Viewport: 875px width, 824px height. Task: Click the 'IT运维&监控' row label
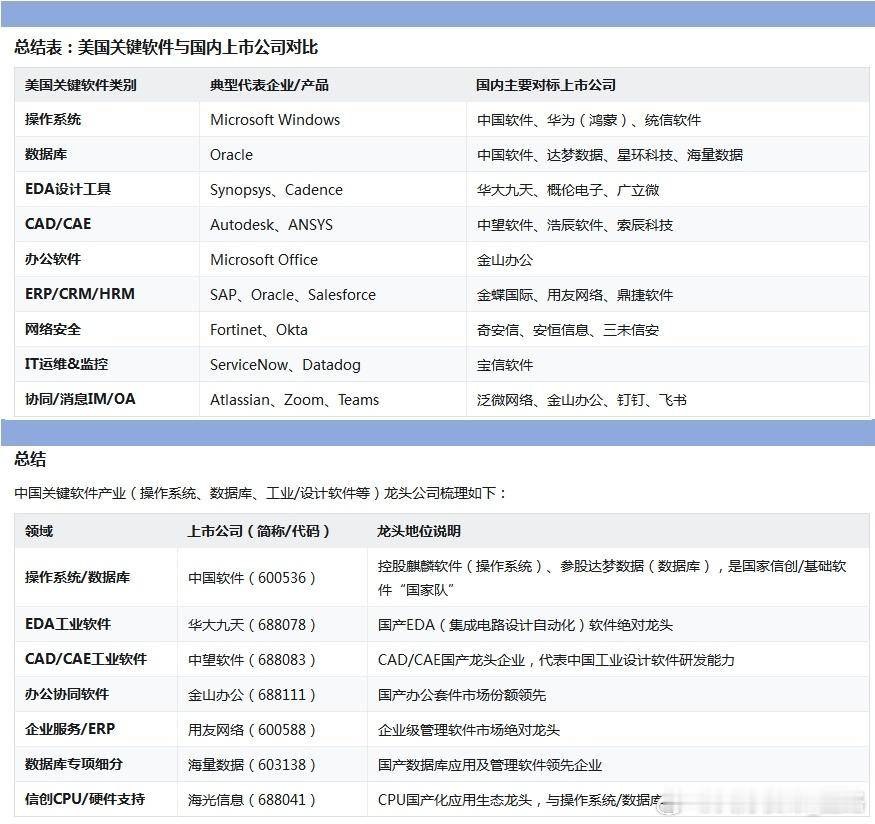point(66,364)
